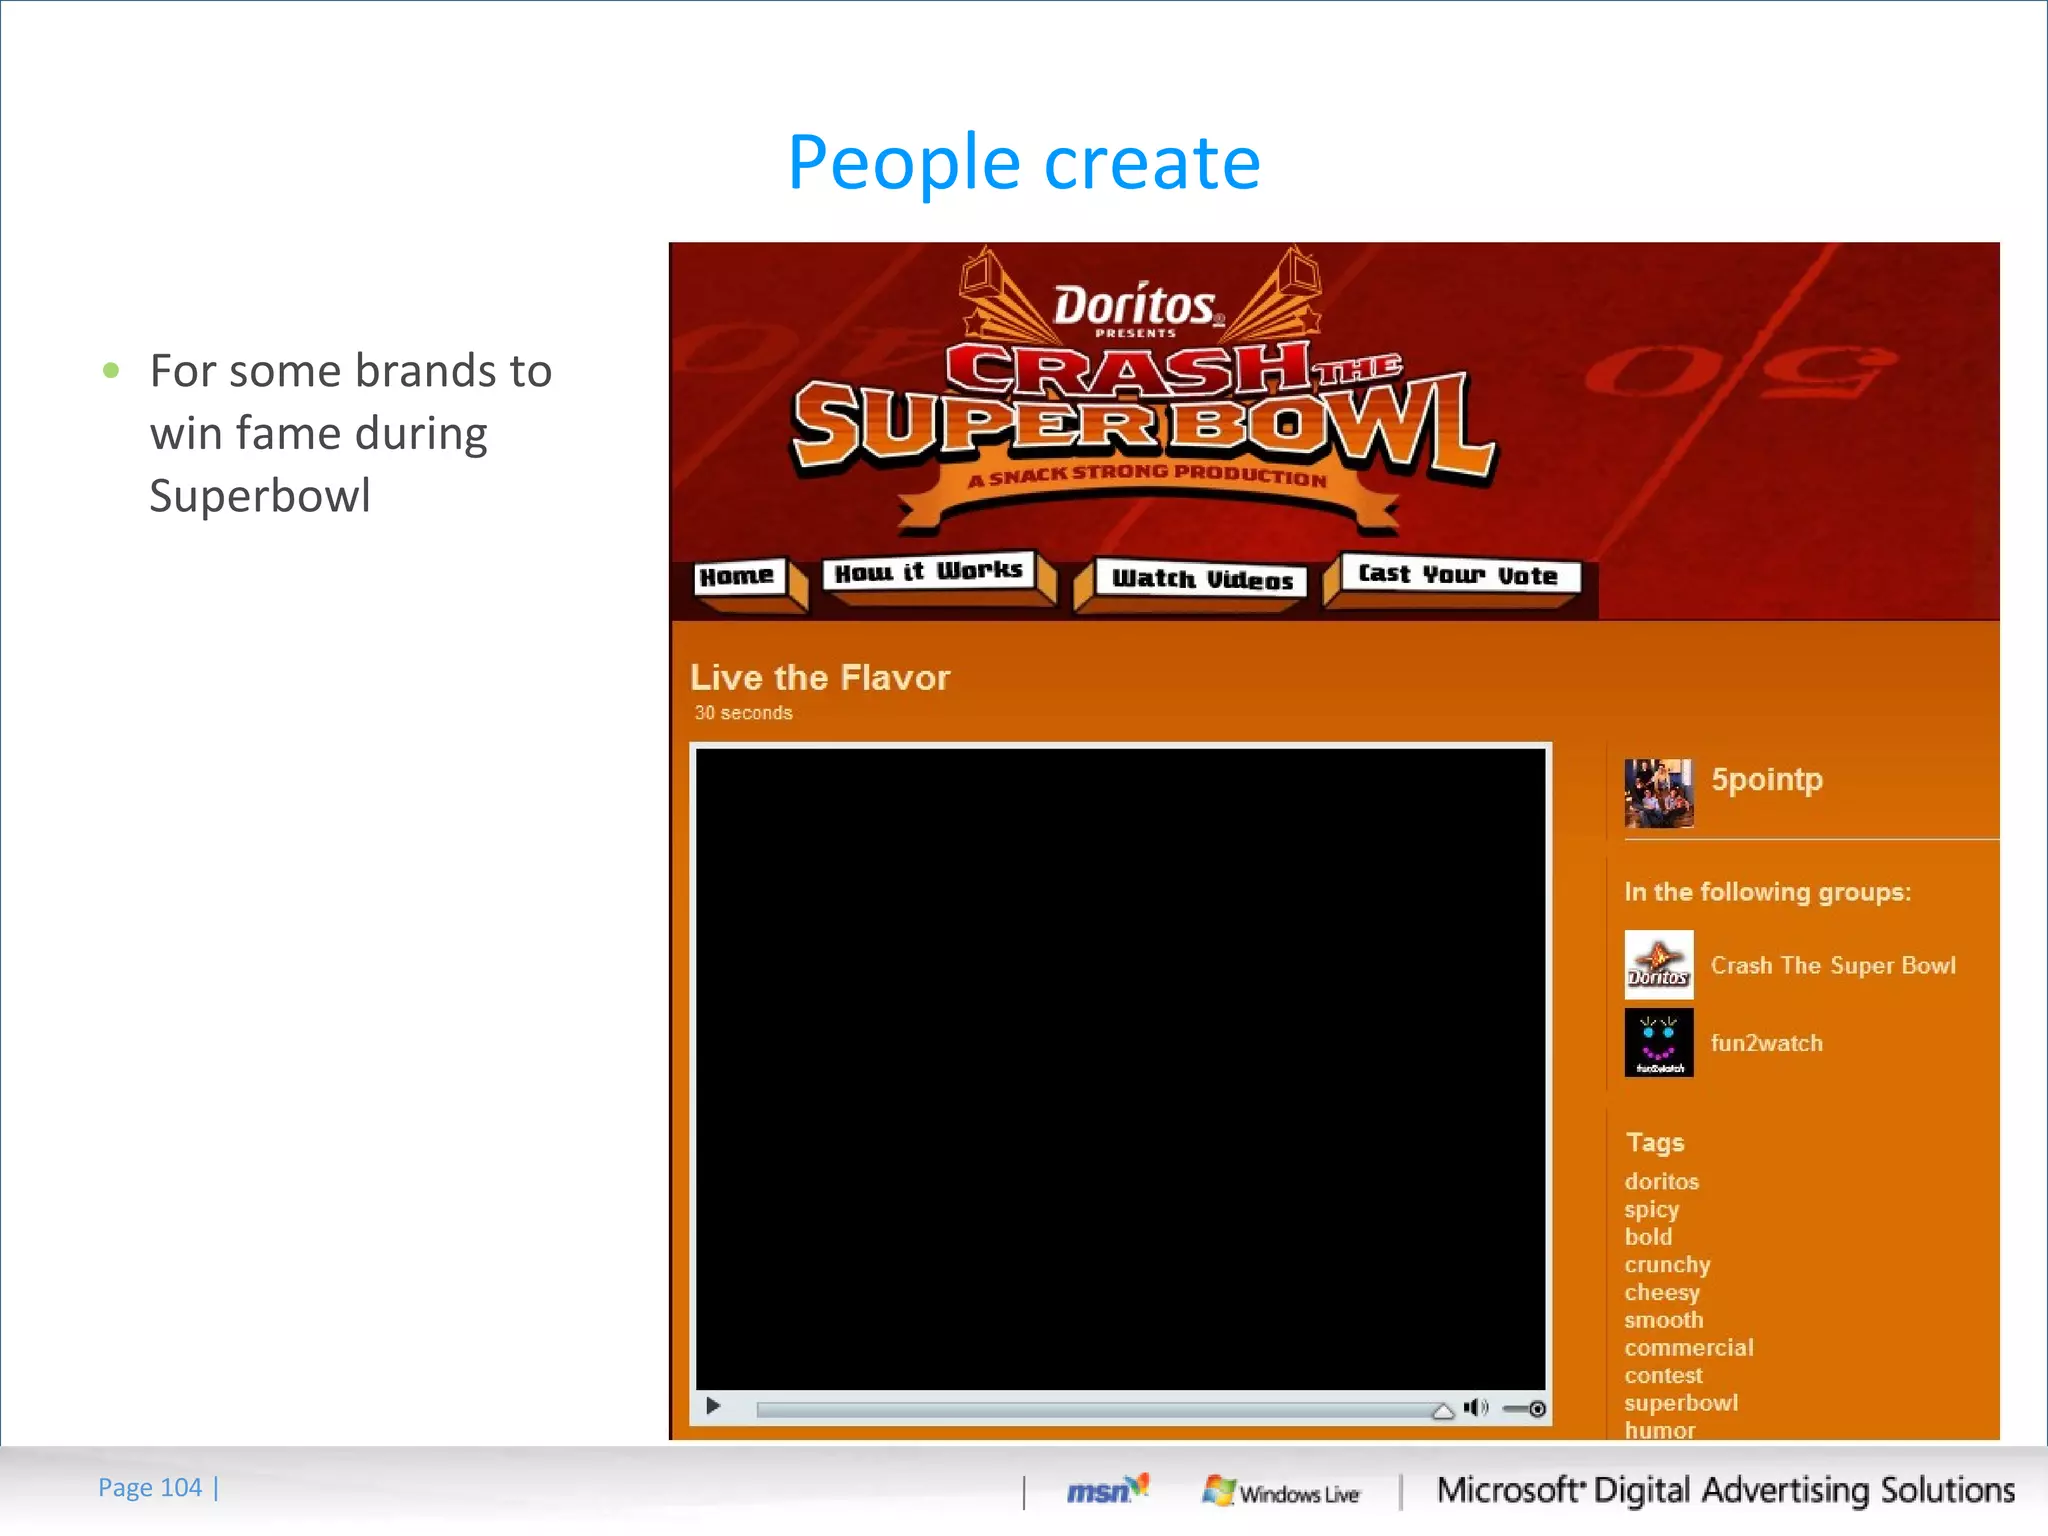The image size is (2048, 1536).
Task: Click the progress bar position marker triangle
Action: (1443, 1411)
